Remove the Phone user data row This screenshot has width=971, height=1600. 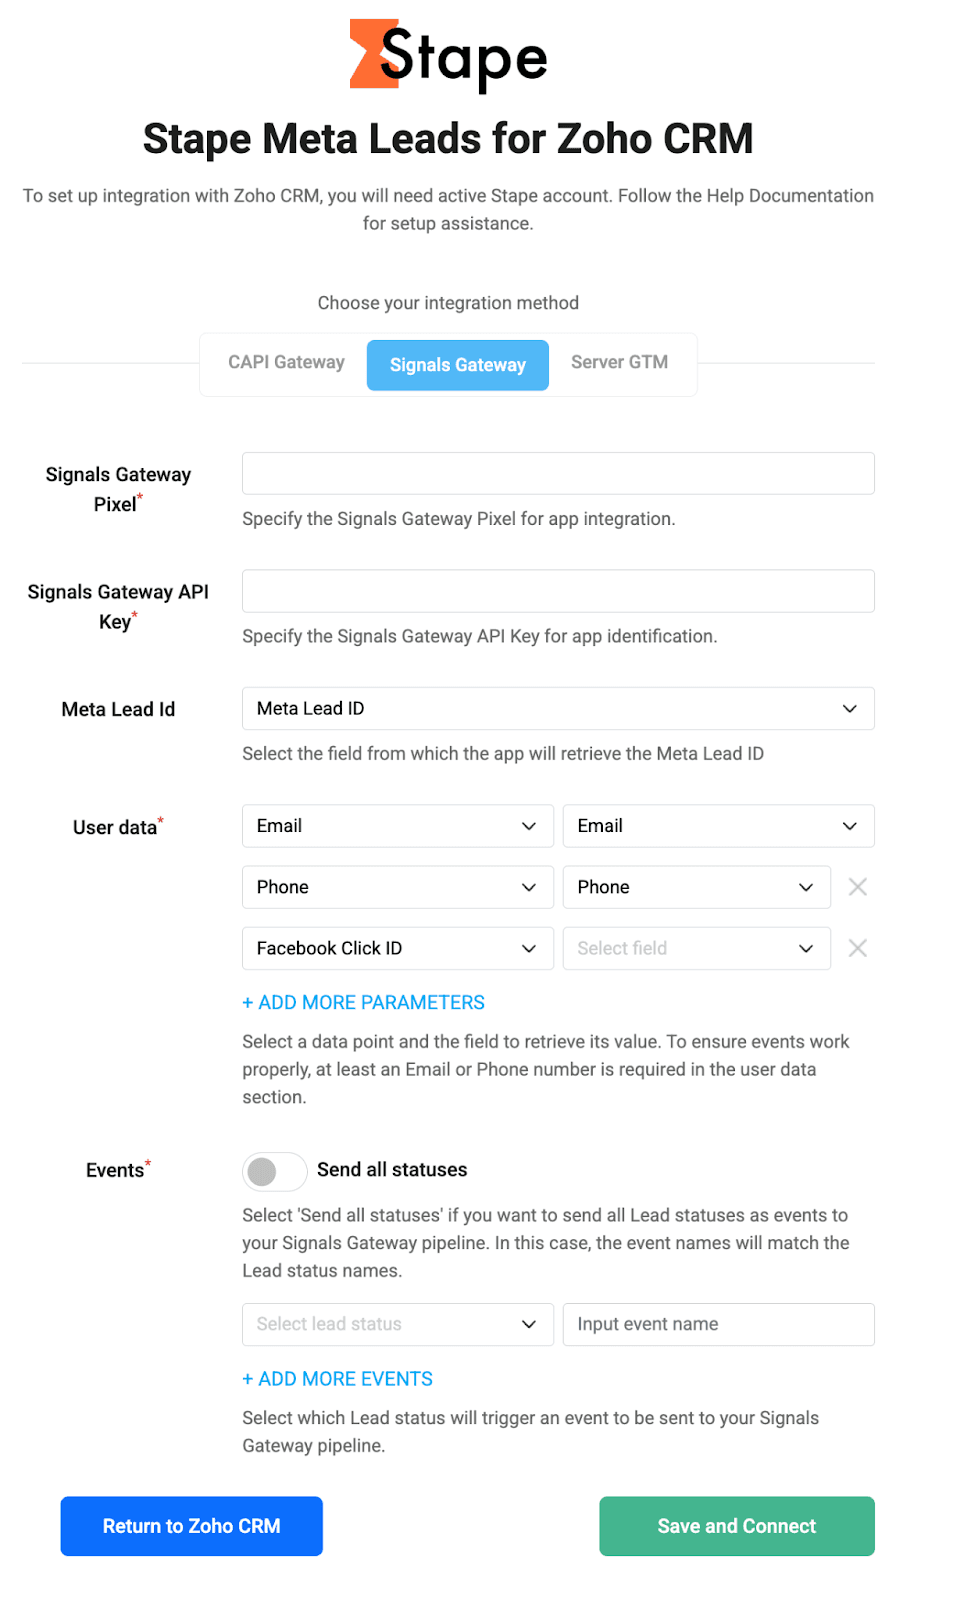pos(857,887)
